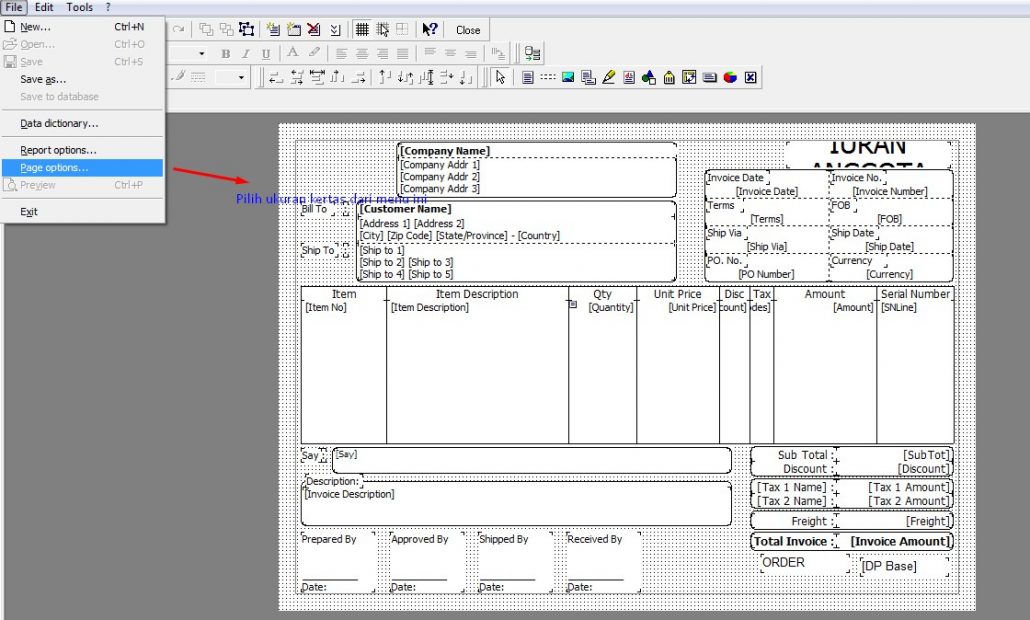This screenshot has width=1030, height=620.
Task: Choose Data dictionary... in File menu
Action: pyautogui.click(x=82, y=123)
